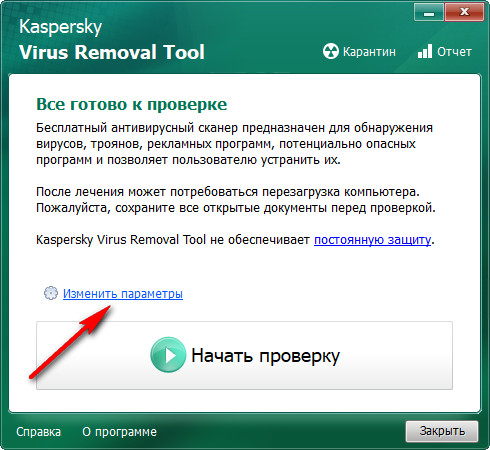Open the Карантин section label
The image size is (490, 450).
click(x=369, y=52)
